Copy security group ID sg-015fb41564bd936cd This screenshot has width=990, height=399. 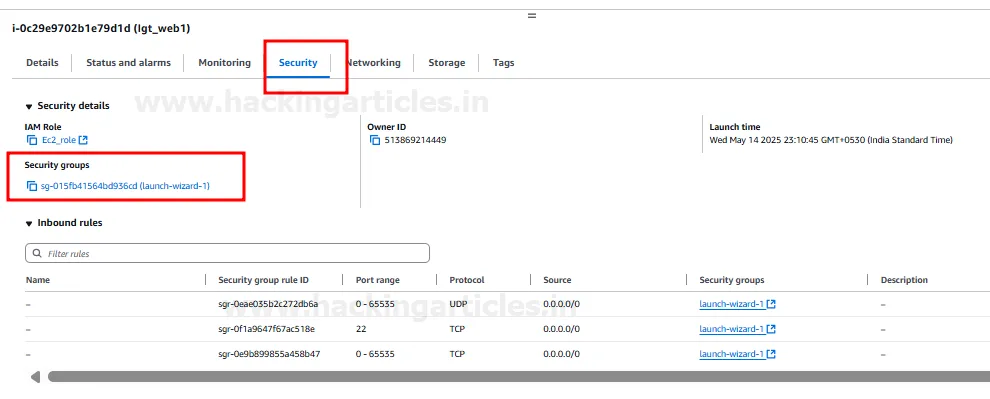click(x=32, y=186)
